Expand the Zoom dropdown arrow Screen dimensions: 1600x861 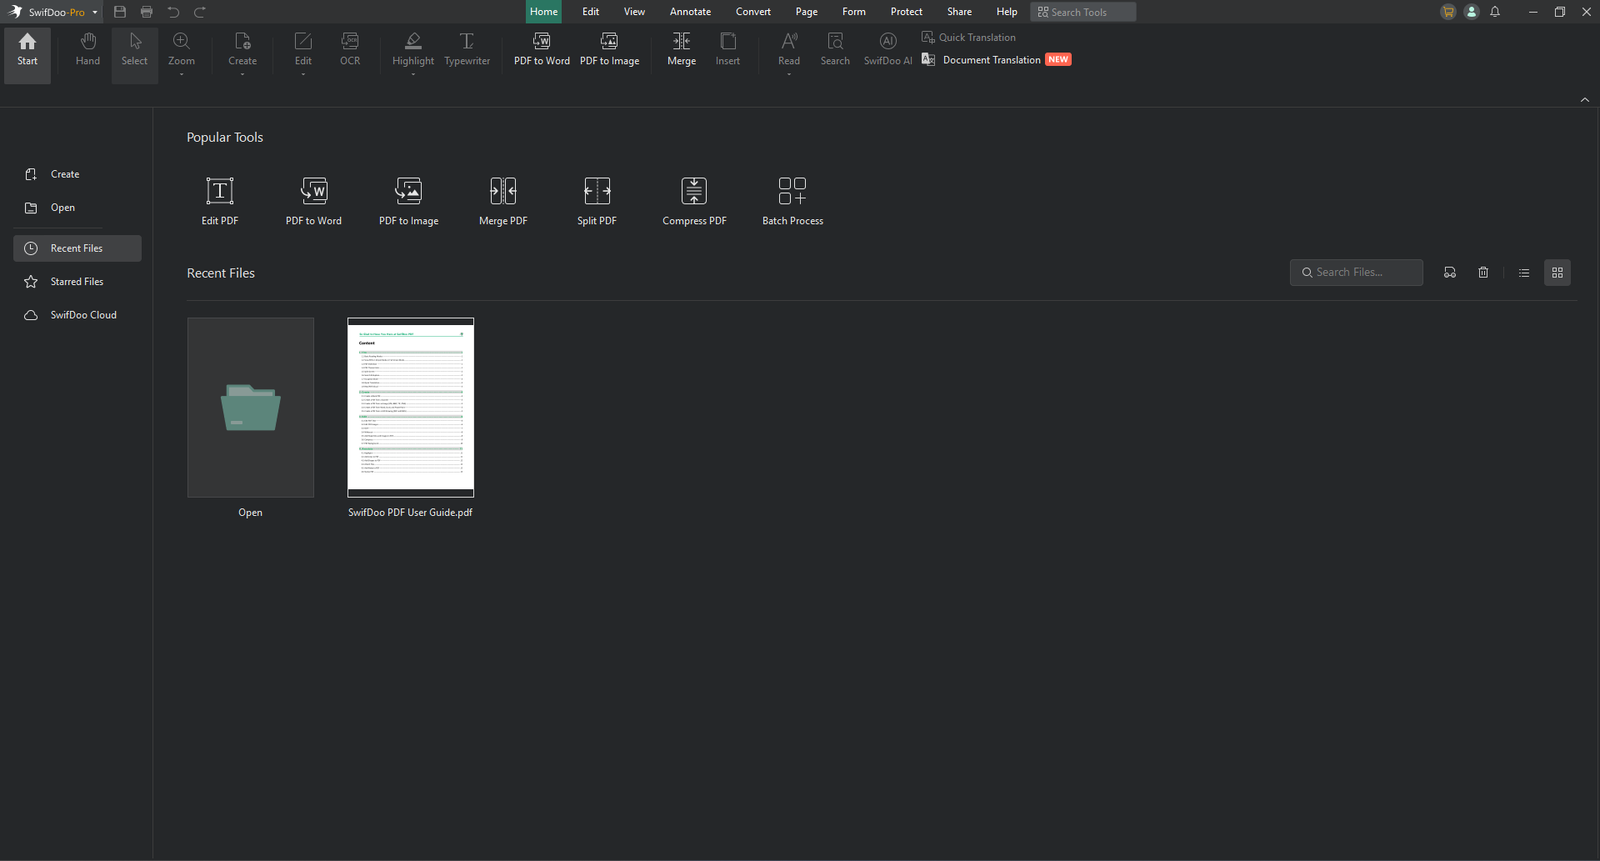(x=181, y=74)
